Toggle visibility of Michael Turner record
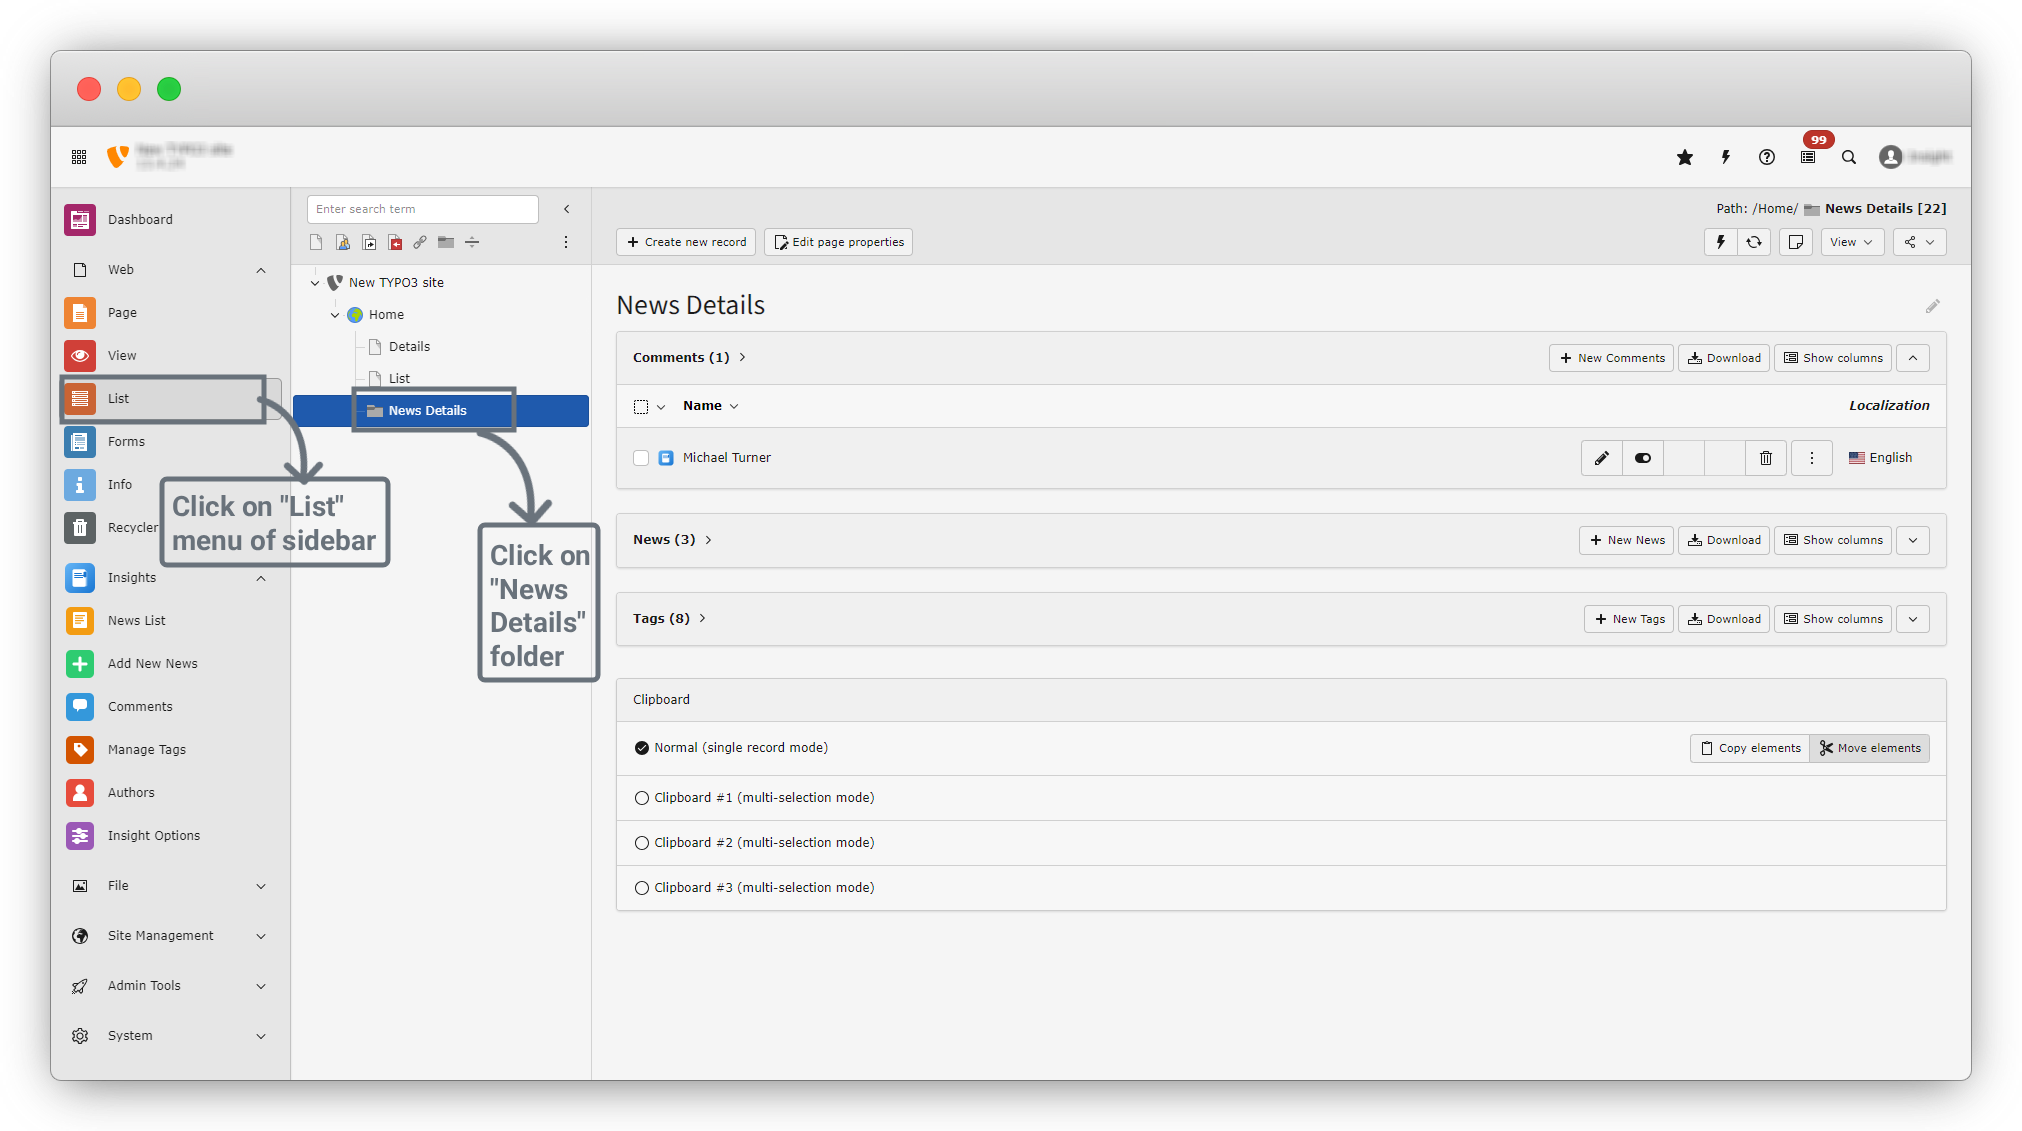This screenshot has width=2022, height=1131. 1642,458
